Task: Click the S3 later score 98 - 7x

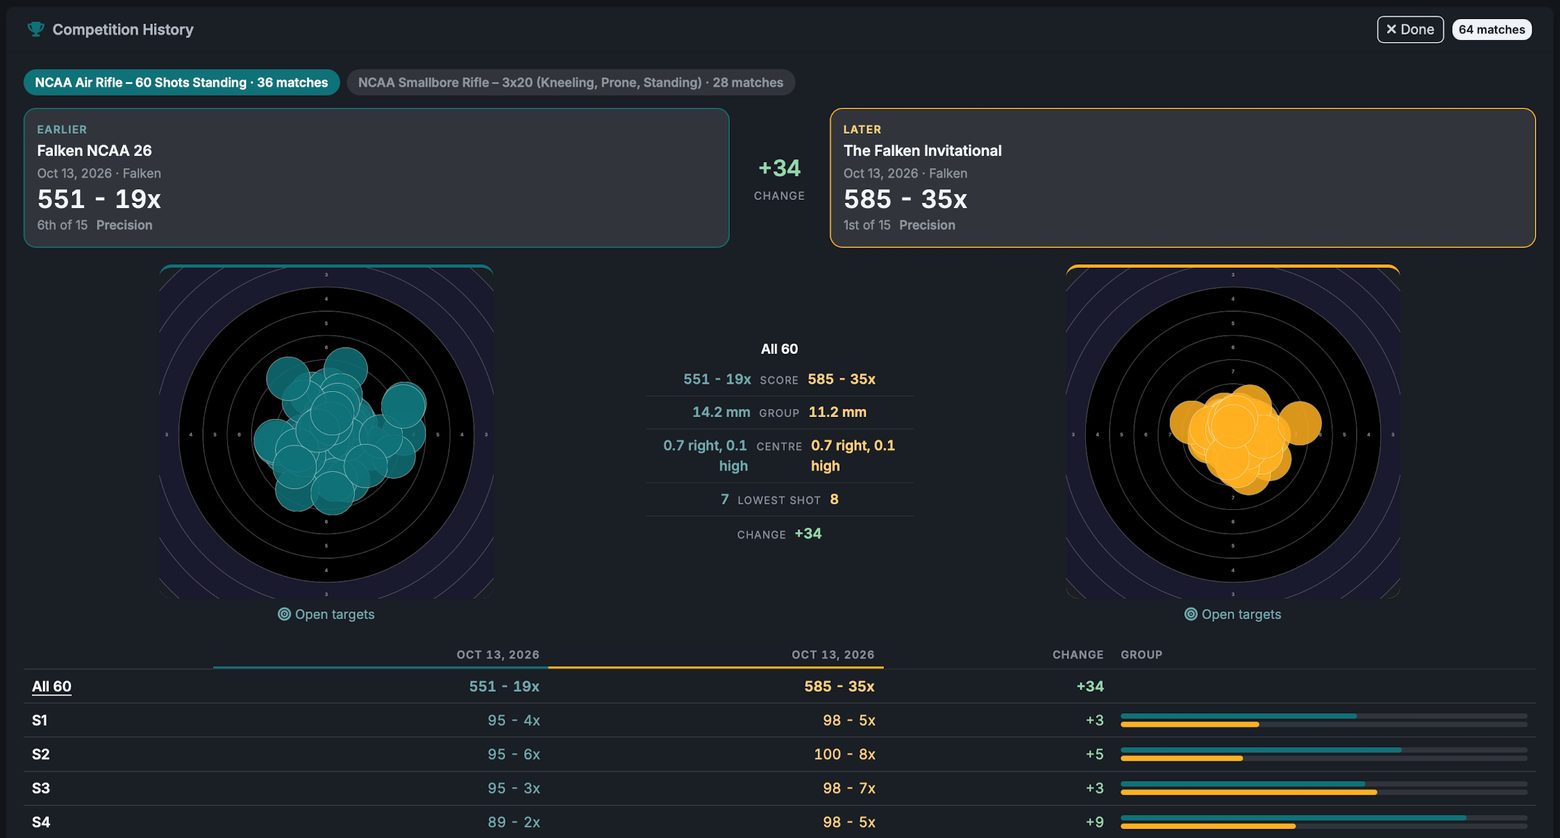Action: pos(849,788)
